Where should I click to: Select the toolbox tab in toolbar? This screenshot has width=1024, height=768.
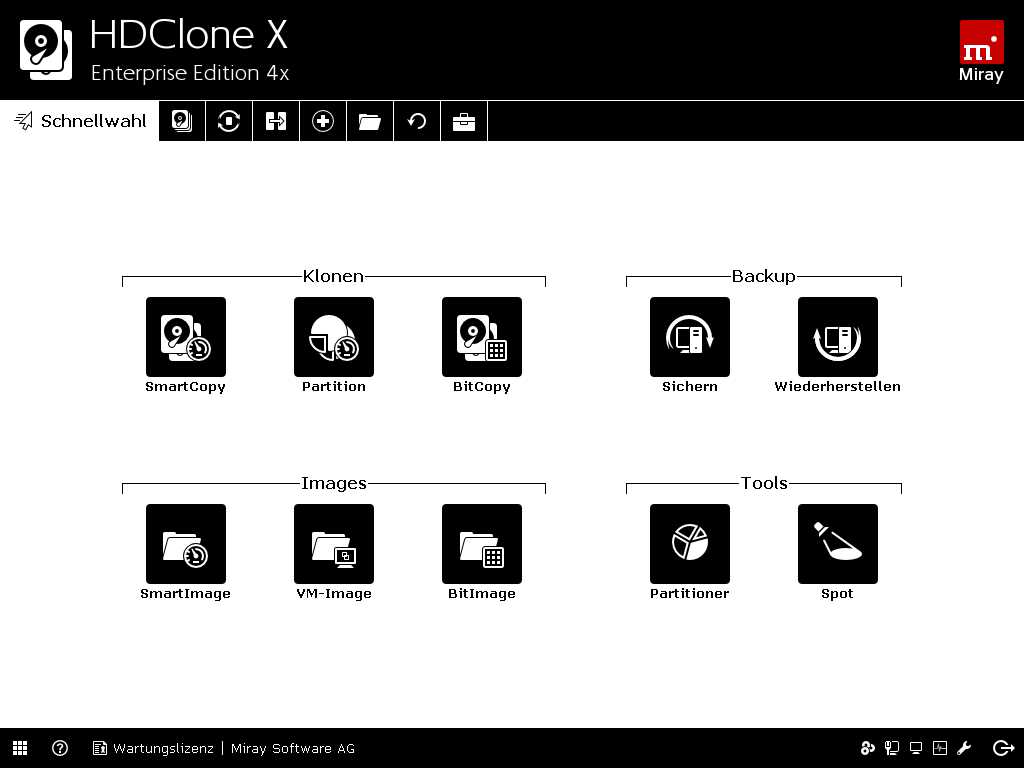click(x=464, y=121)
